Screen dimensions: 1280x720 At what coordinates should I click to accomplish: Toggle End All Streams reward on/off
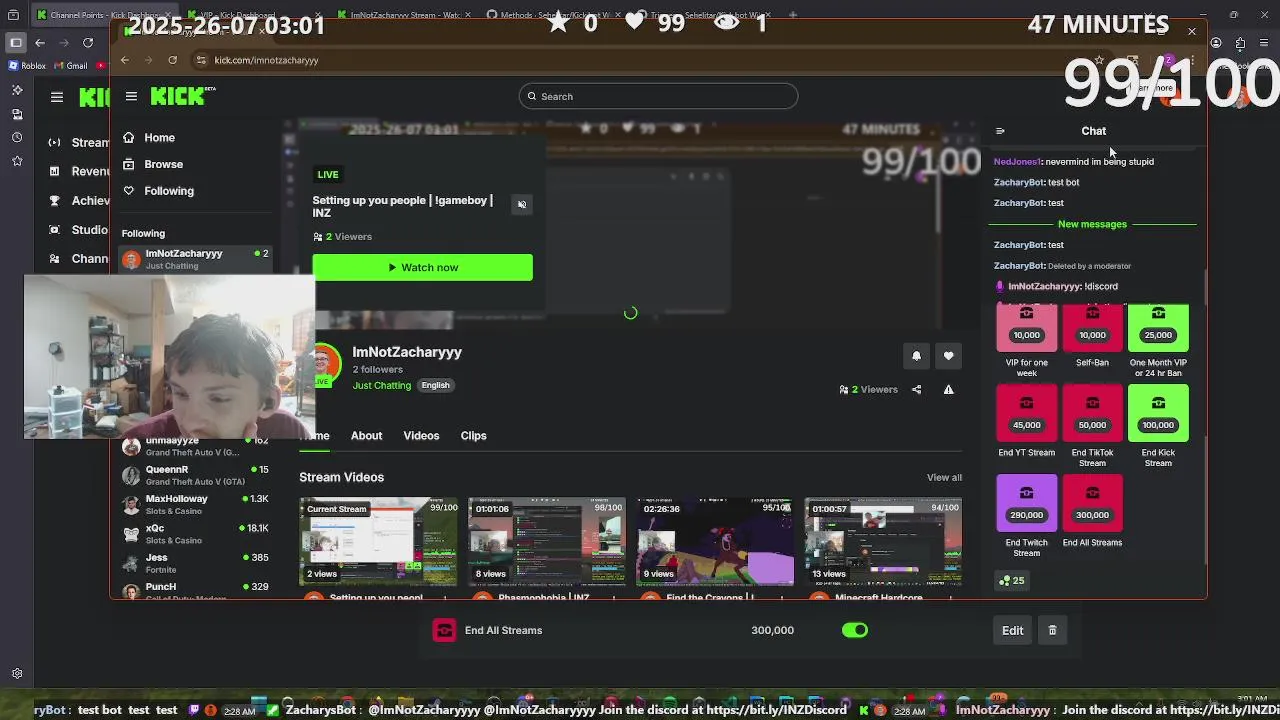click(855, 630)
